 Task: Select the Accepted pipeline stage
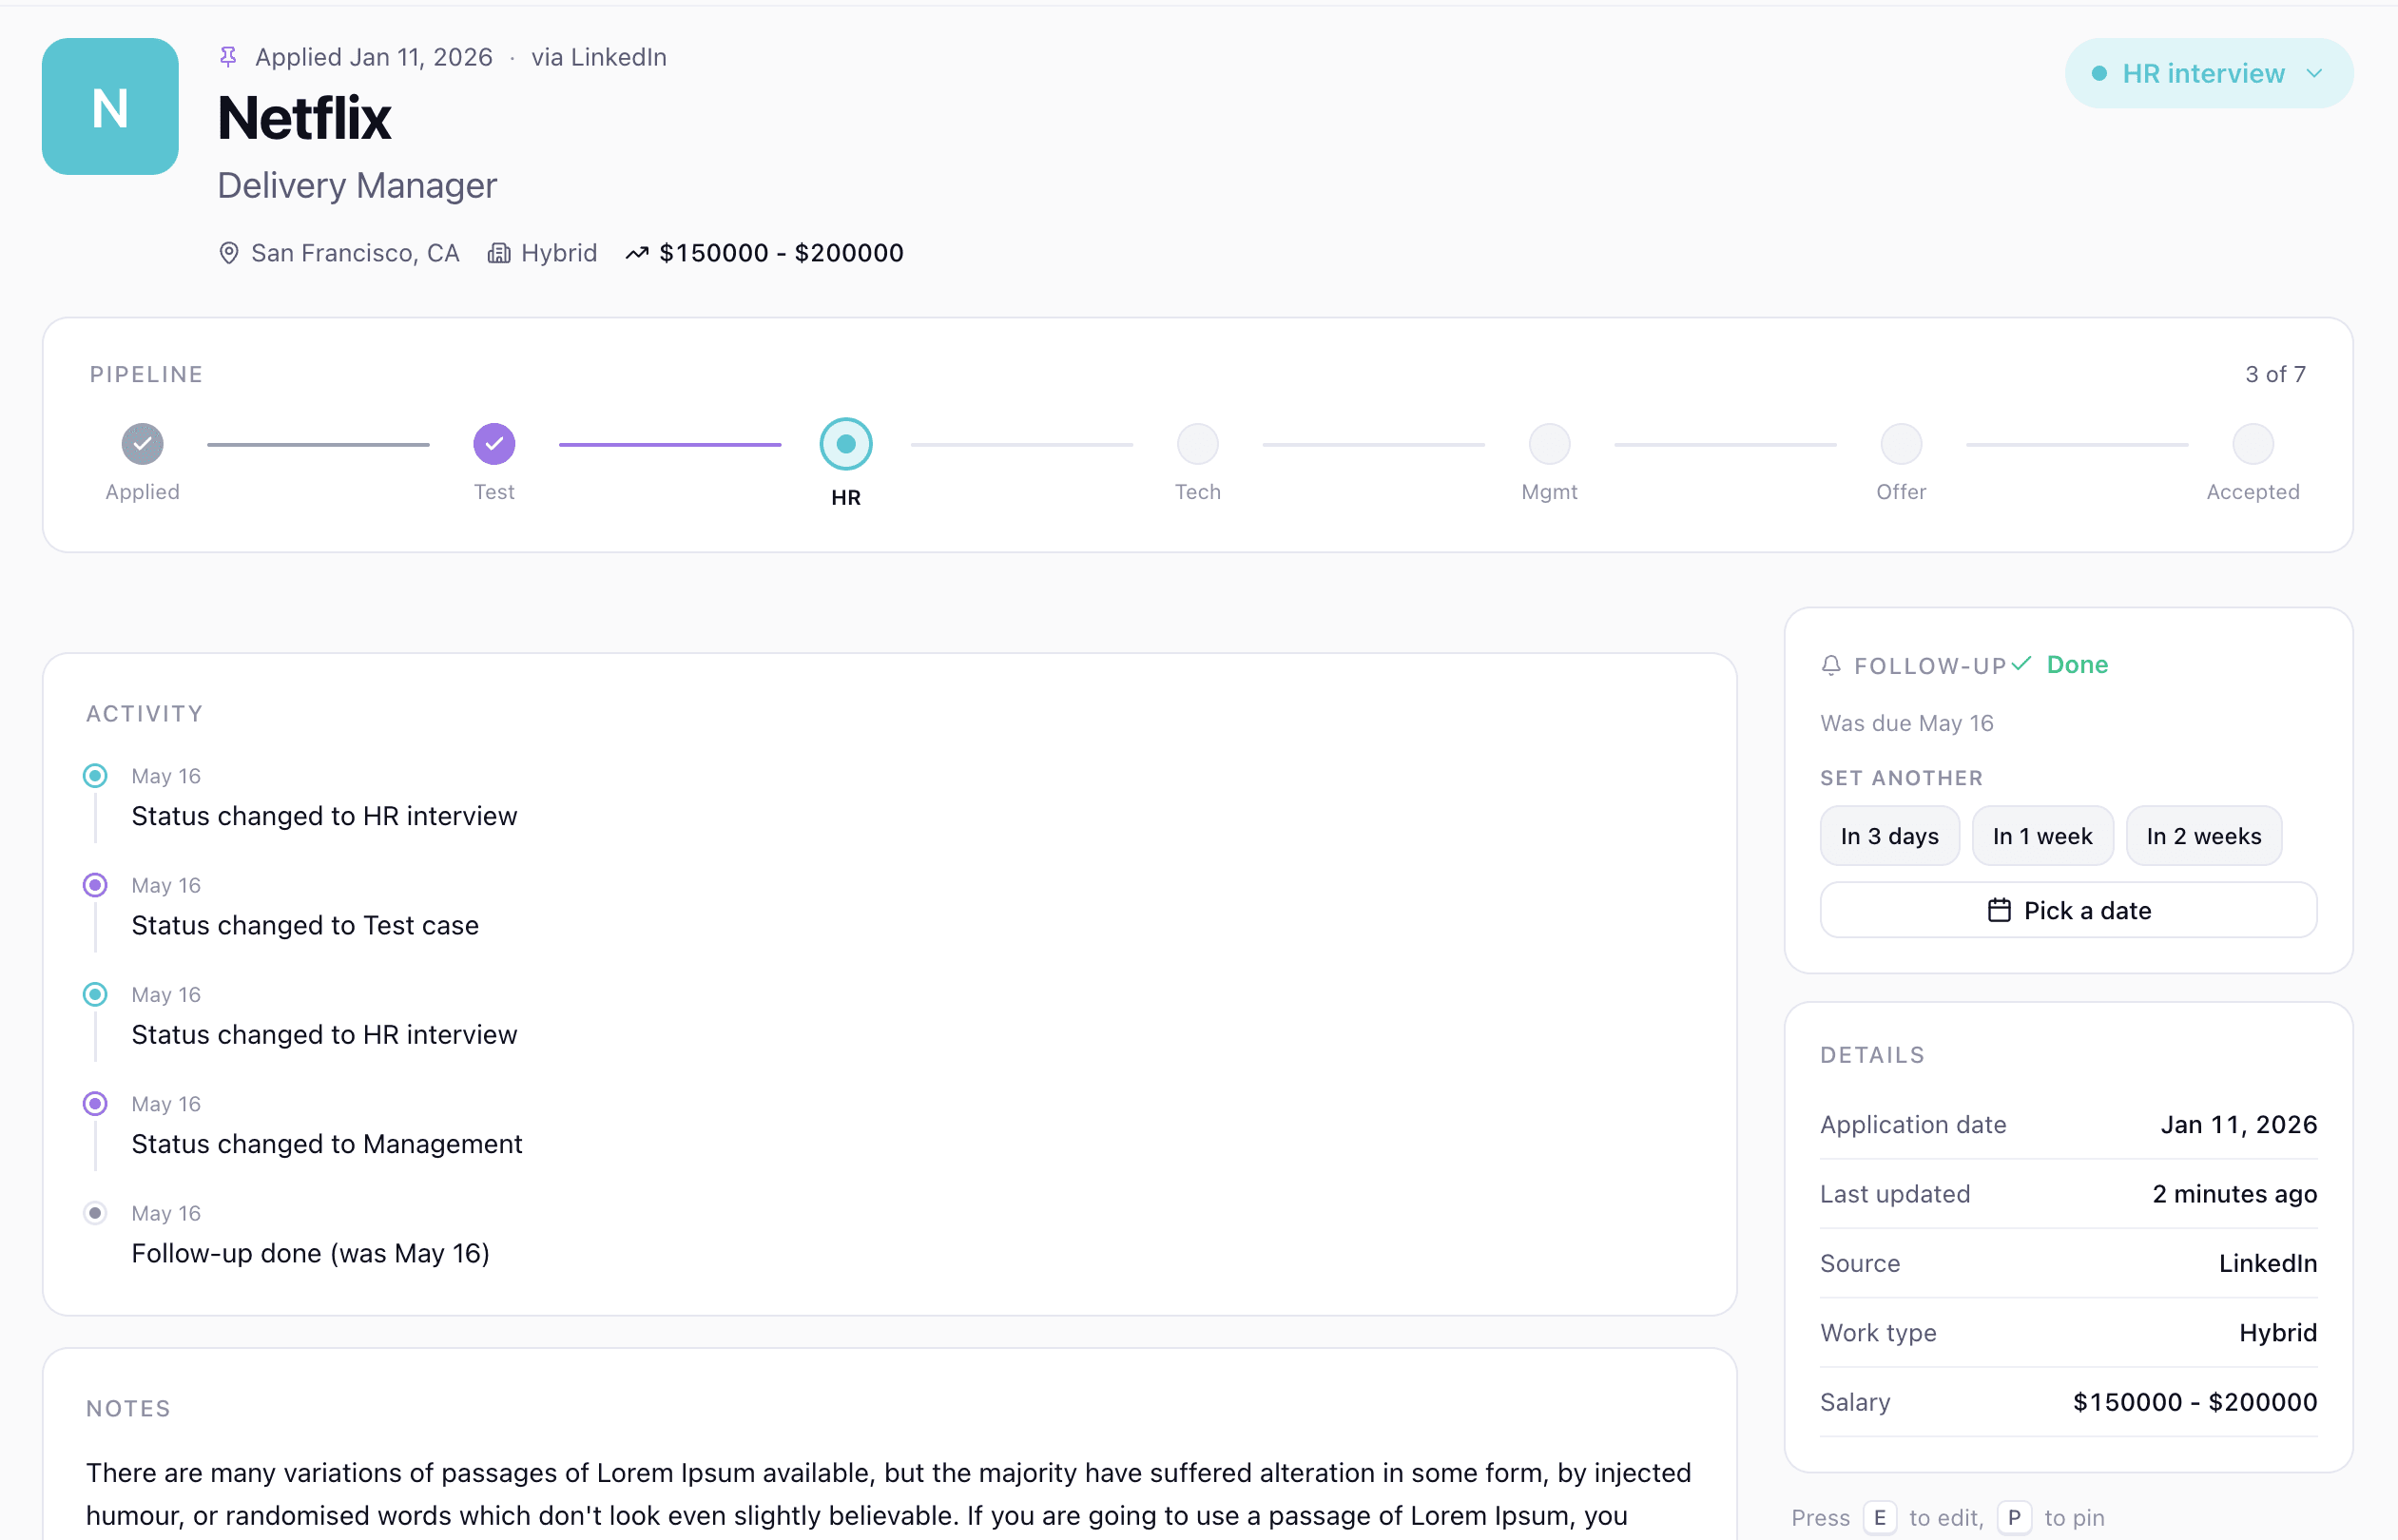tap(2253, 444)
